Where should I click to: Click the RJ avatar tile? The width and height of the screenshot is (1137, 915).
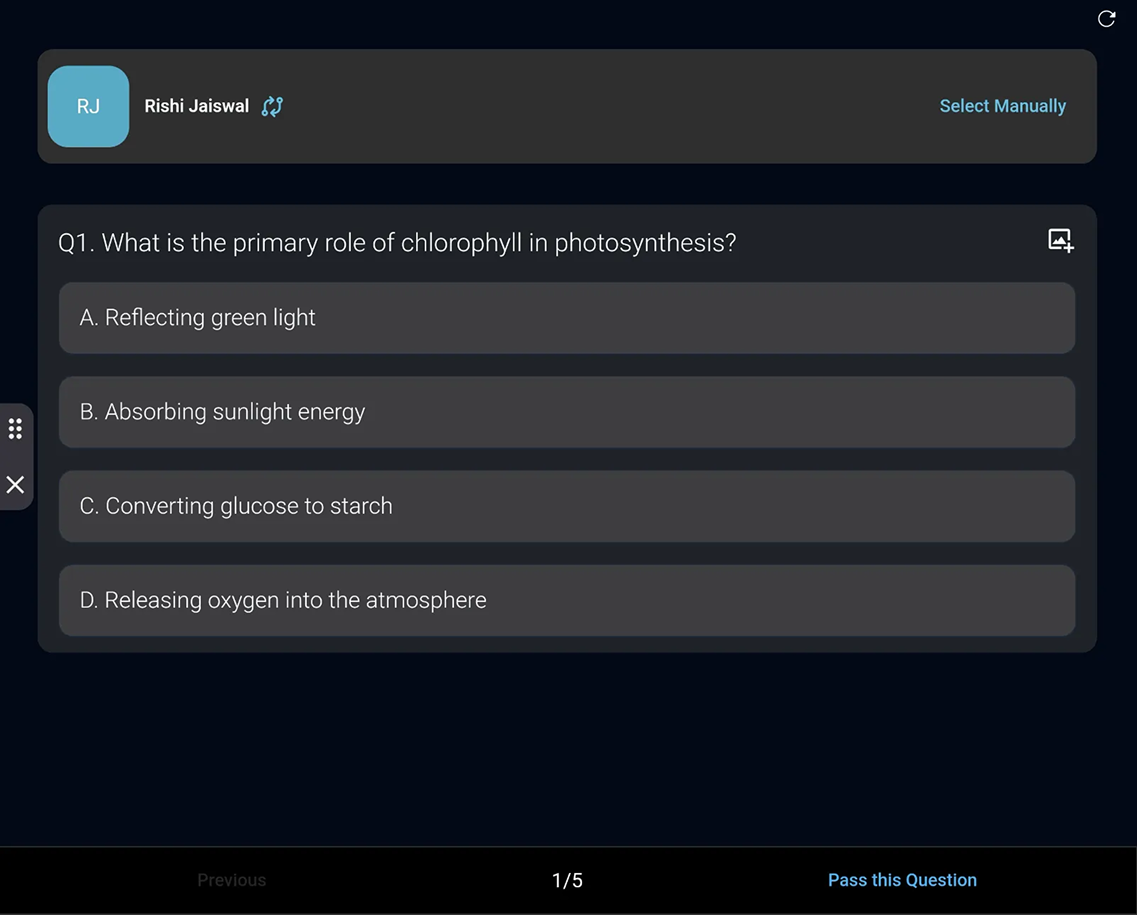88,106
